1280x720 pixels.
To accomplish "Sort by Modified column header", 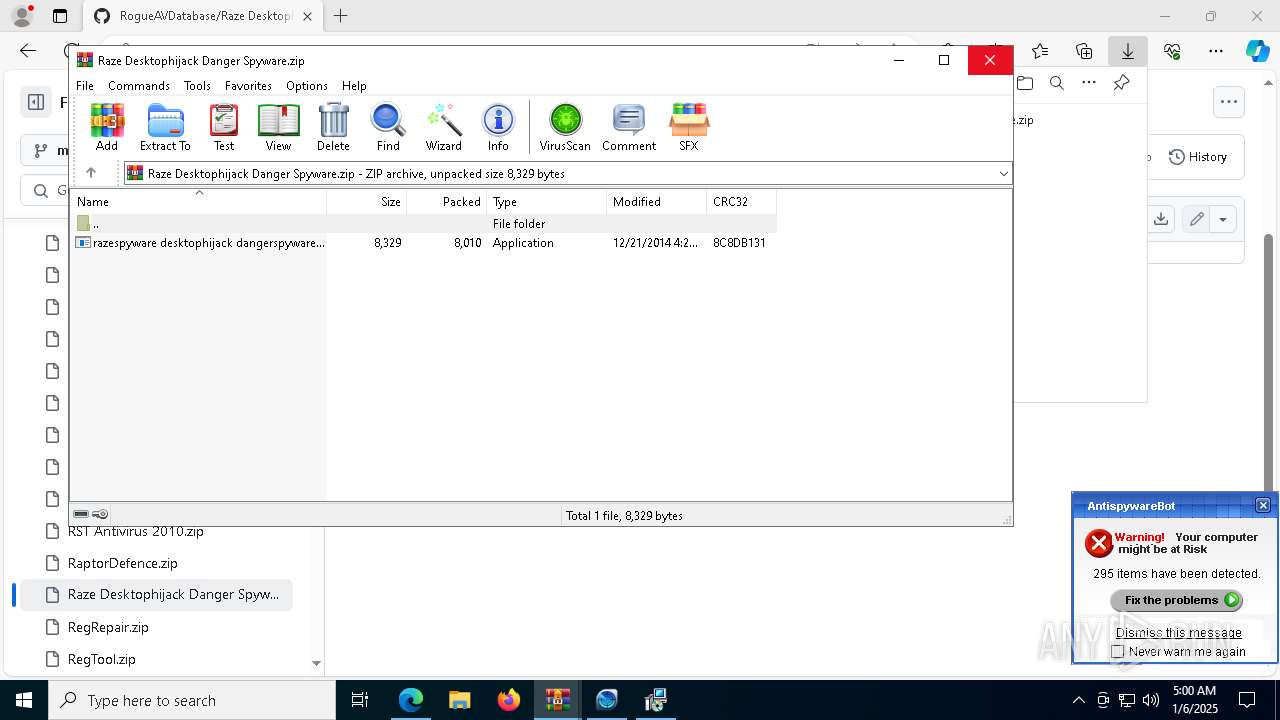I will point(657,202).
